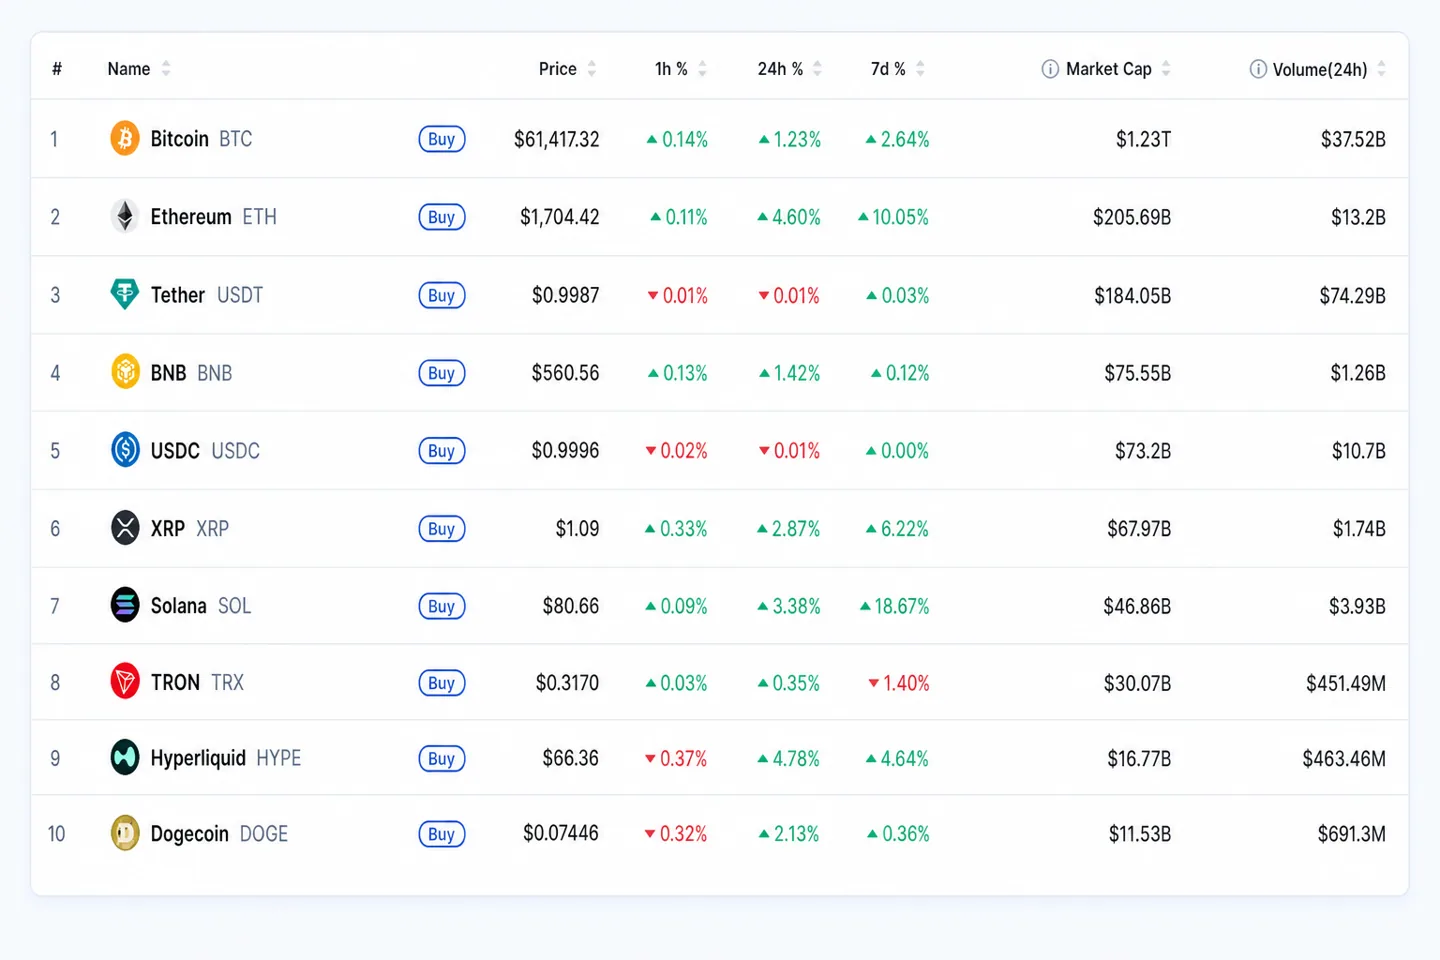The height and width of the screenshot is (960, 1440).
Task: Click the Ethereum coin logo
Action: pos(125,216)
